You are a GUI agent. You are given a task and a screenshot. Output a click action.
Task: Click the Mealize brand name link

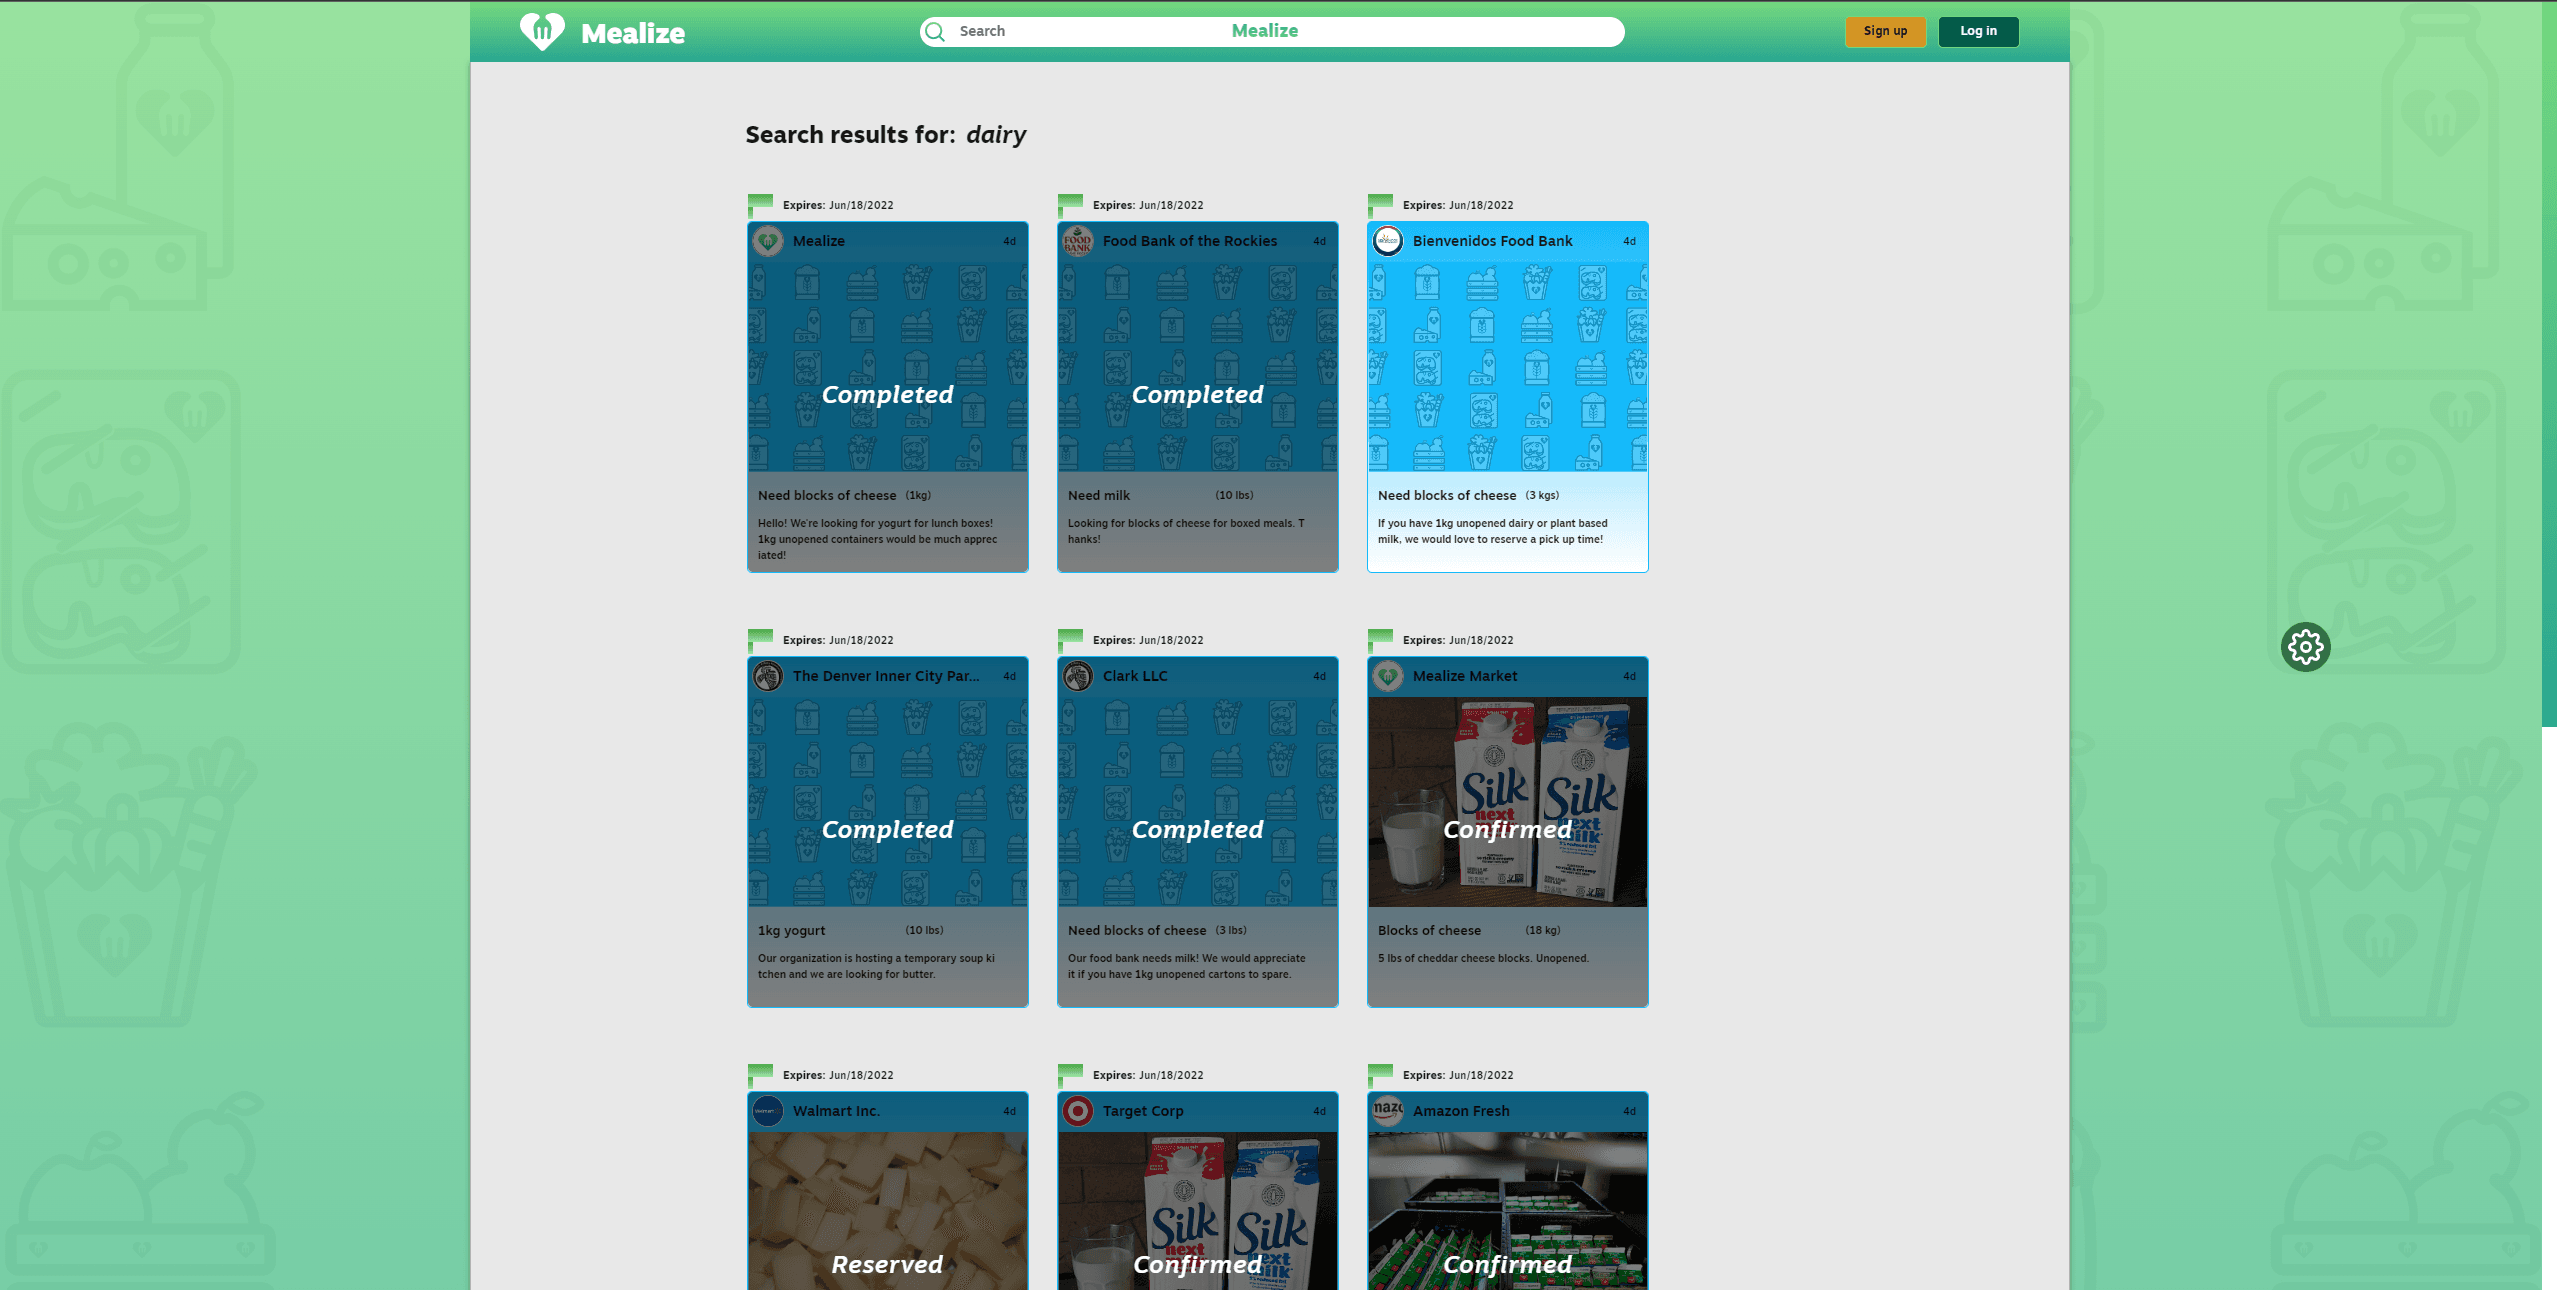click(632, 33)
